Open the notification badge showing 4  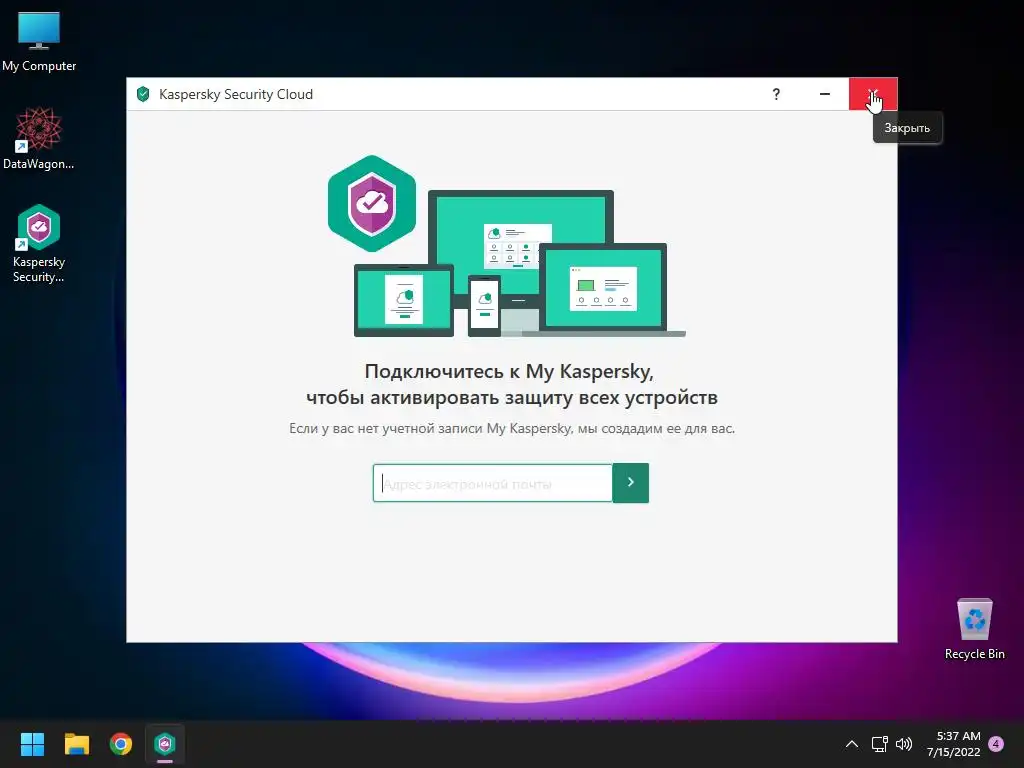pyautogui.click(x=996, y=744)
